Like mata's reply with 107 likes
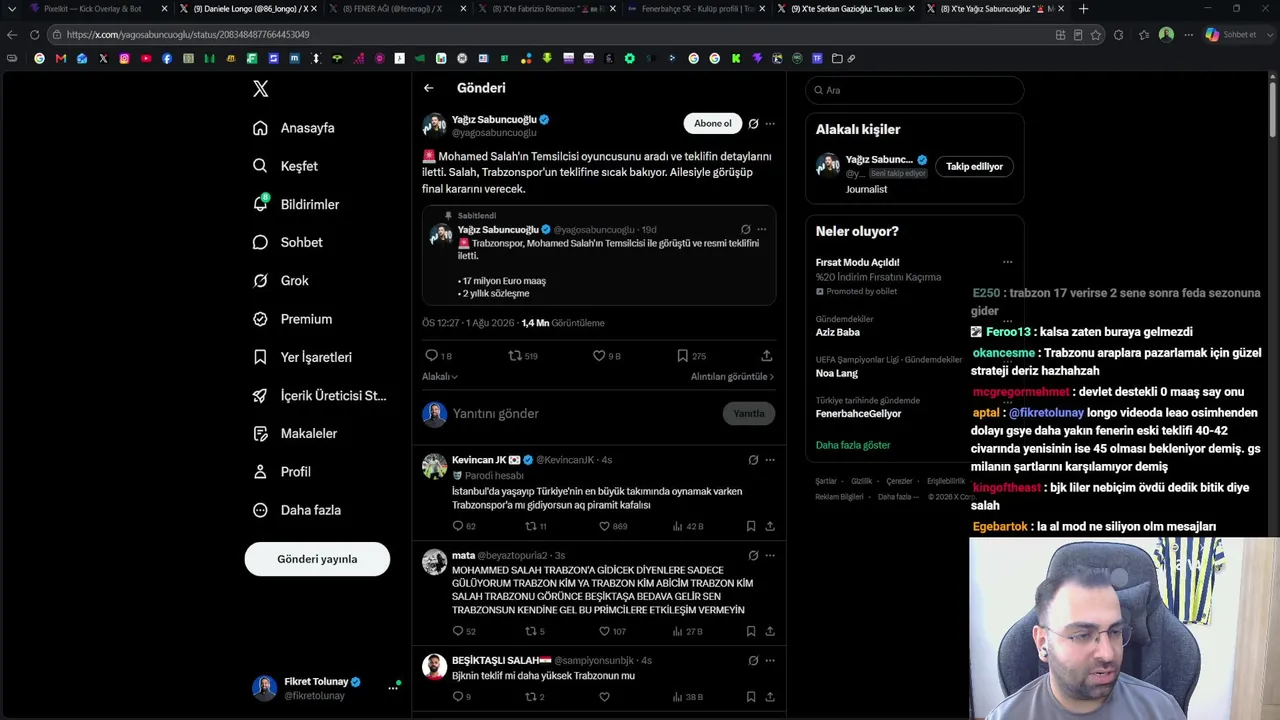Image resolution: width=1280 pixels, height=720 pixels. [604, 631]
